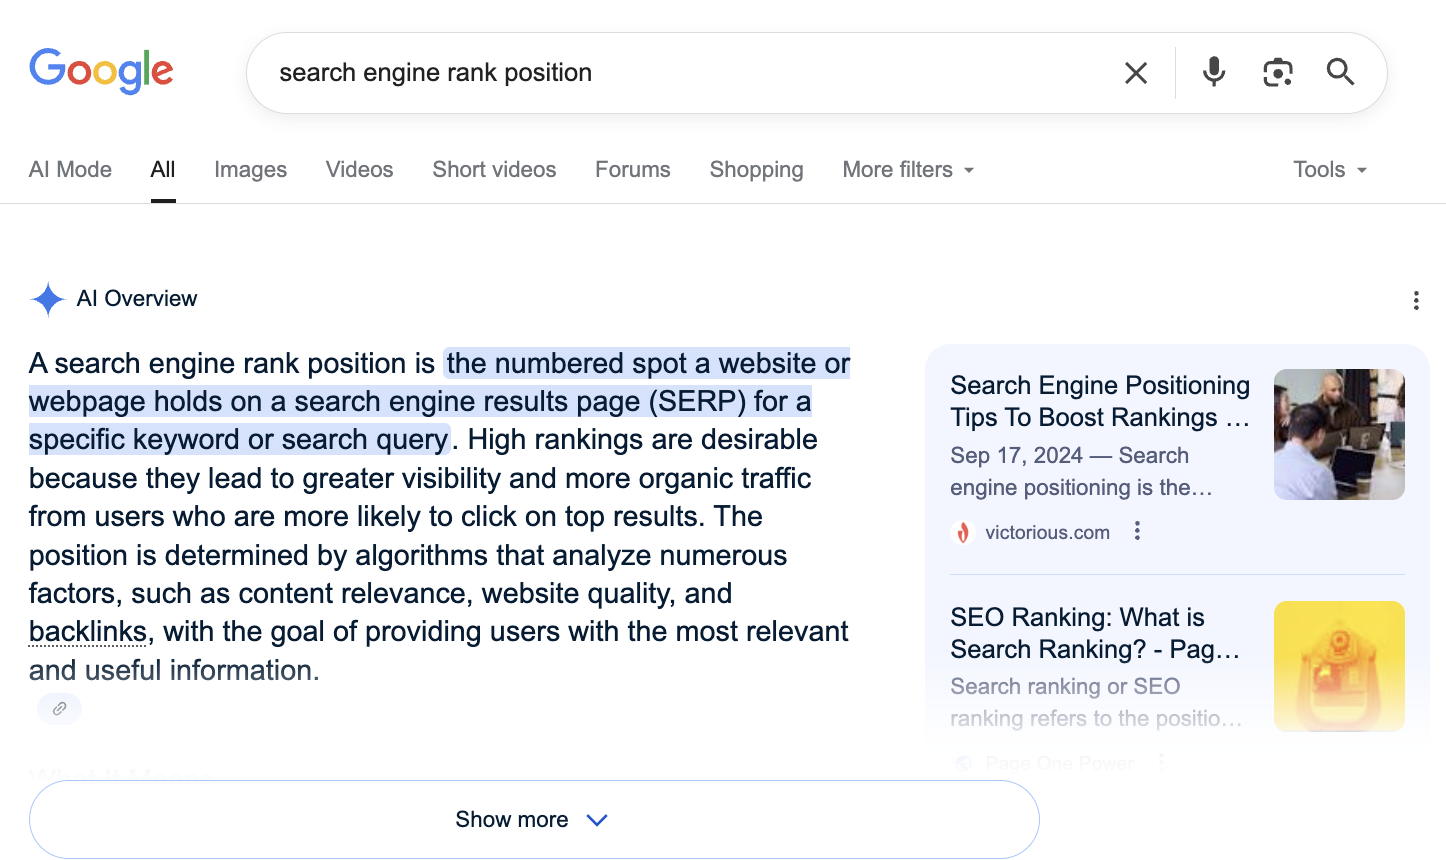Switch to the Images tab
The width and height of the screenshot is (1446, 860).
250,170
